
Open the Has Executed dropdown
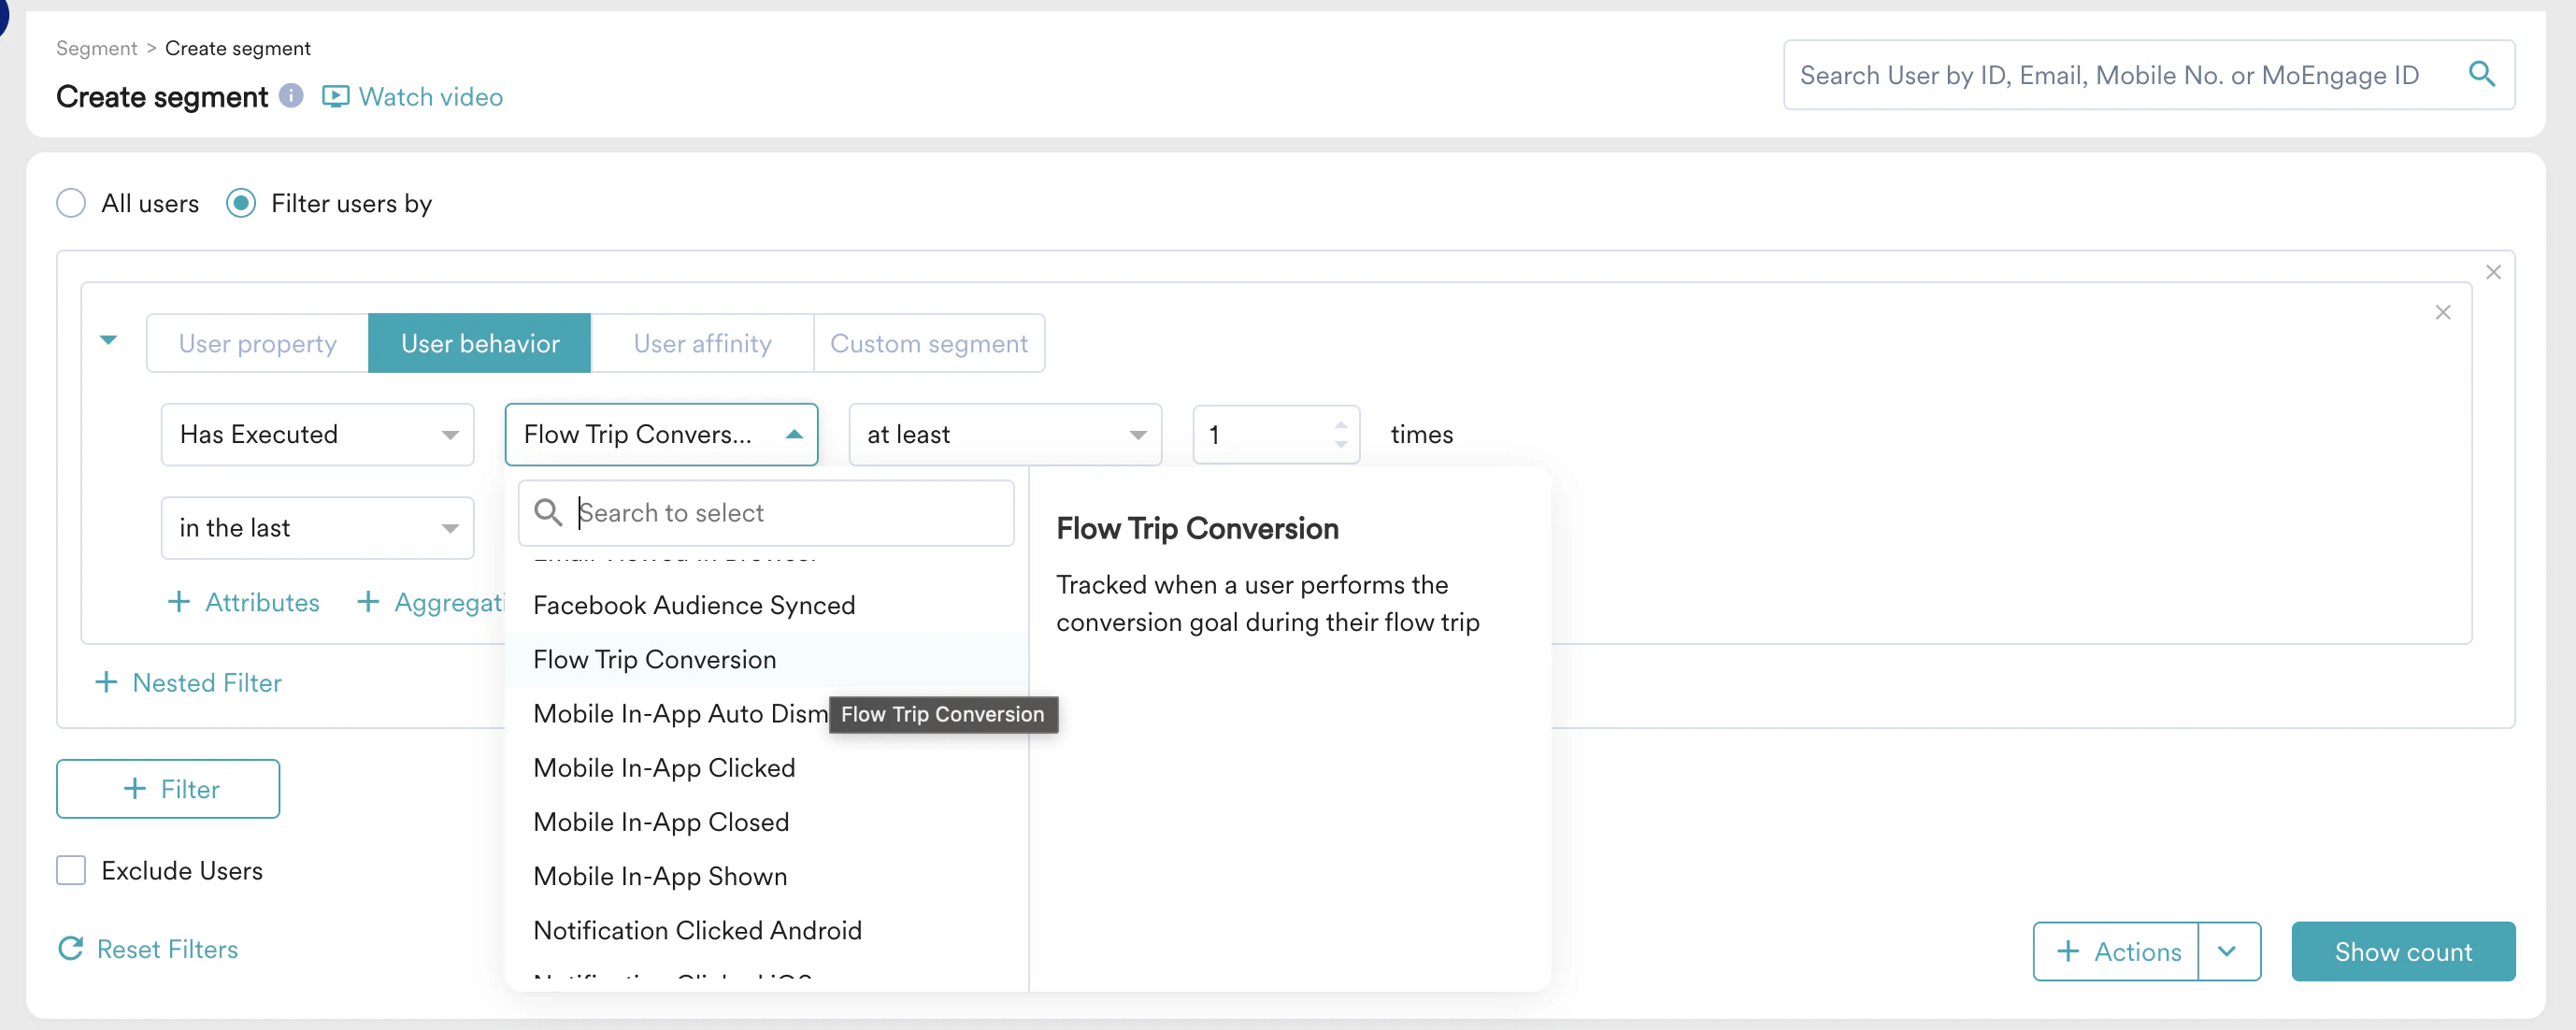click(x=317, y=435)
